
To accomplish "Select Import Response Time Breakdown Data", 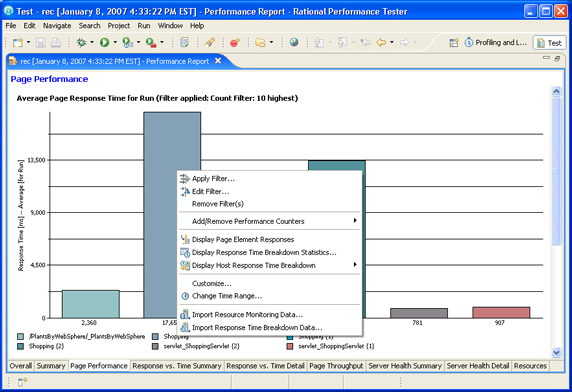I will point(270,327).
